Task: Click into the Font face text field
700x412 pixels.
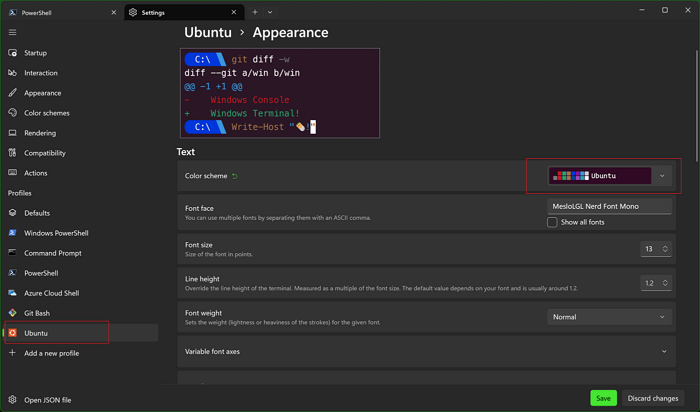Action: tap(609, 206)
